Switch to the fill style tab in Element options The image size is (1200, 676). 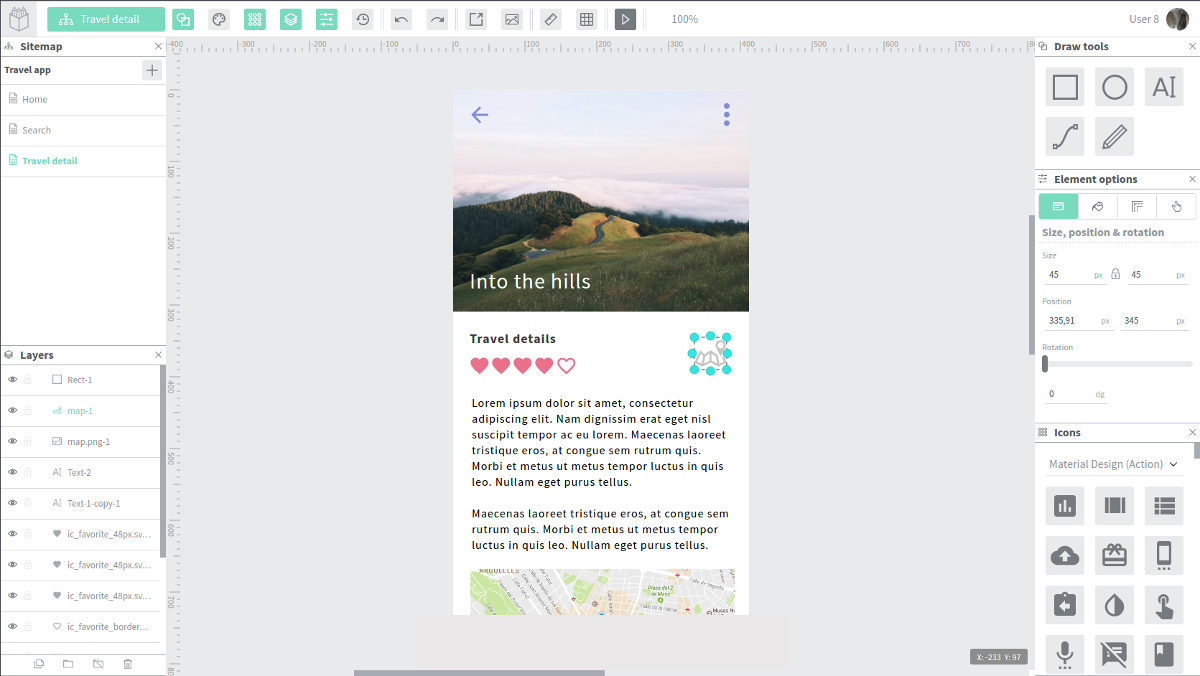click(1097, 206)
